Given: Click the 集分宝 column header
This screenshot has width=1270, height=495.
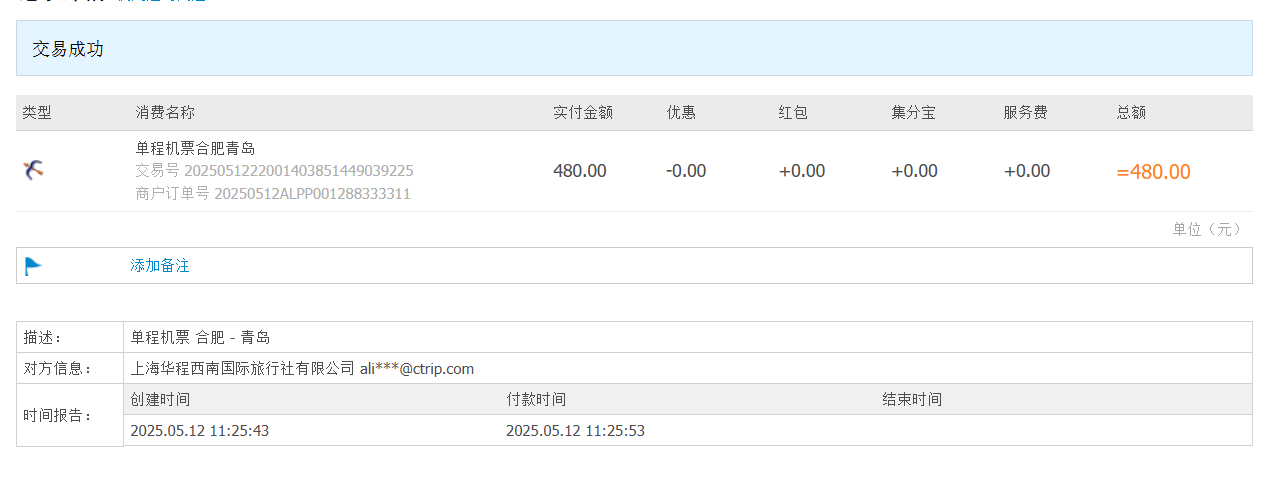Looking at the screenshot, I should [913, 113].
